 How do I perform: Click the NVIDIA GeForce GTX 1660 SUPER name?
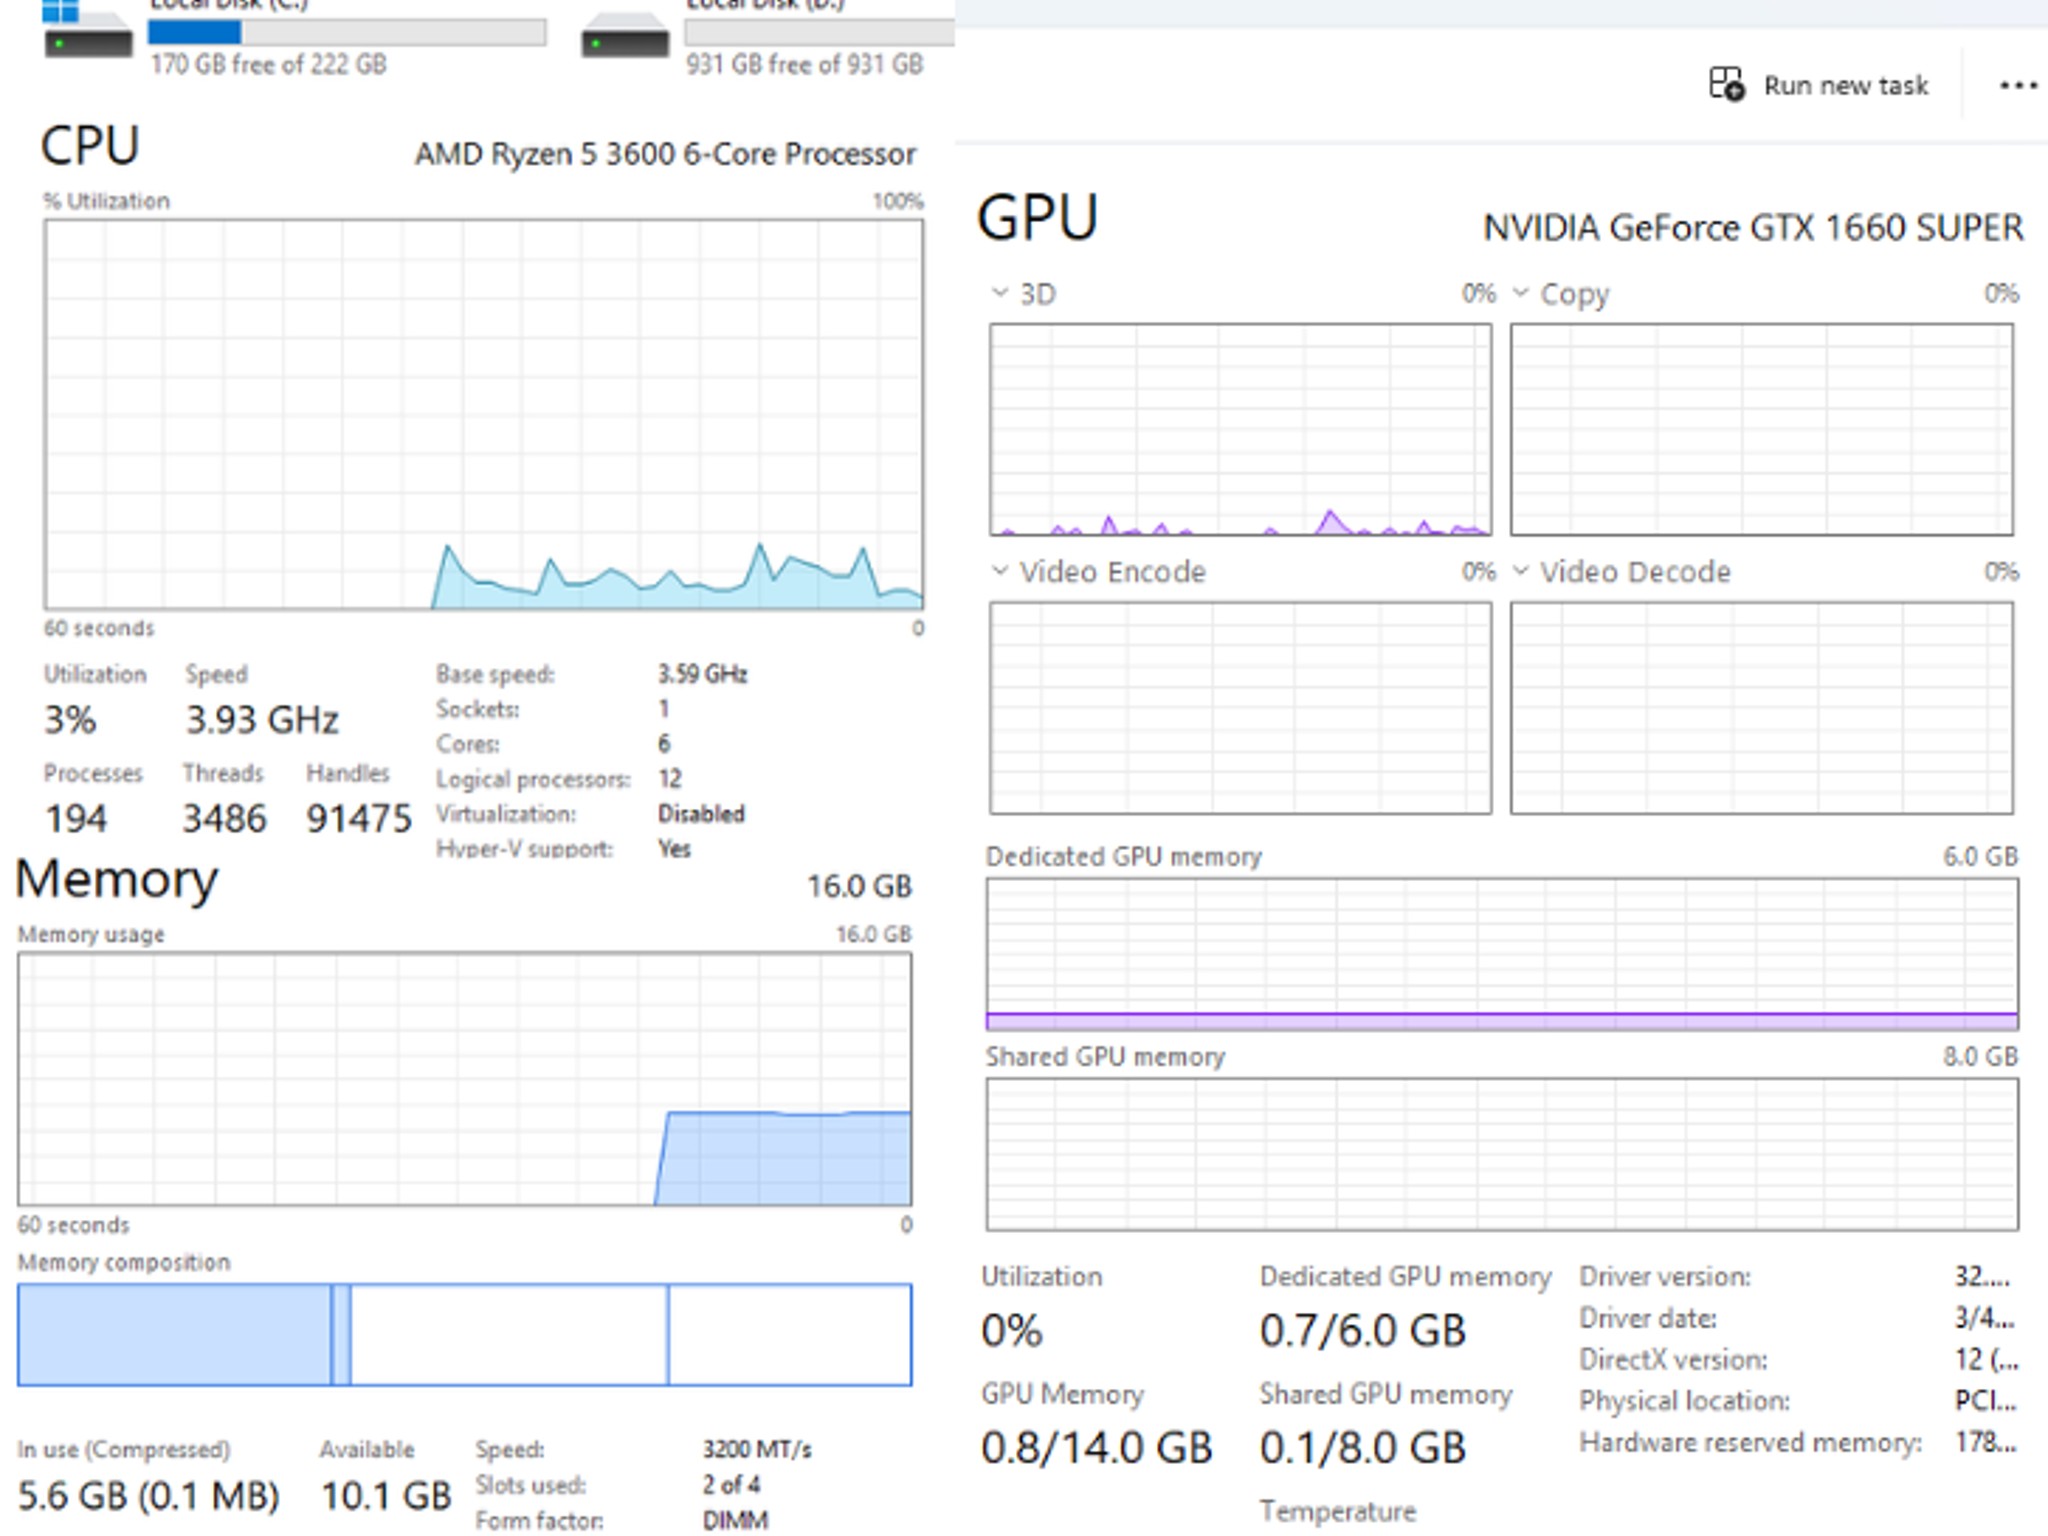click(1753, 228)
